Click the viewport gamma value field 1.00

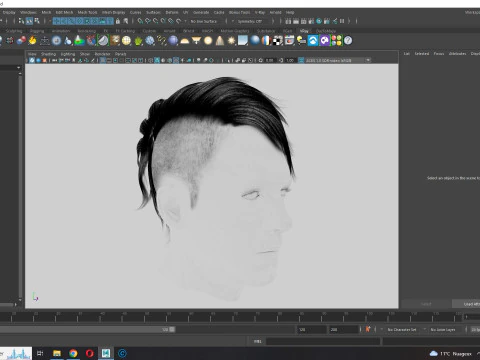tap(290, 60)
